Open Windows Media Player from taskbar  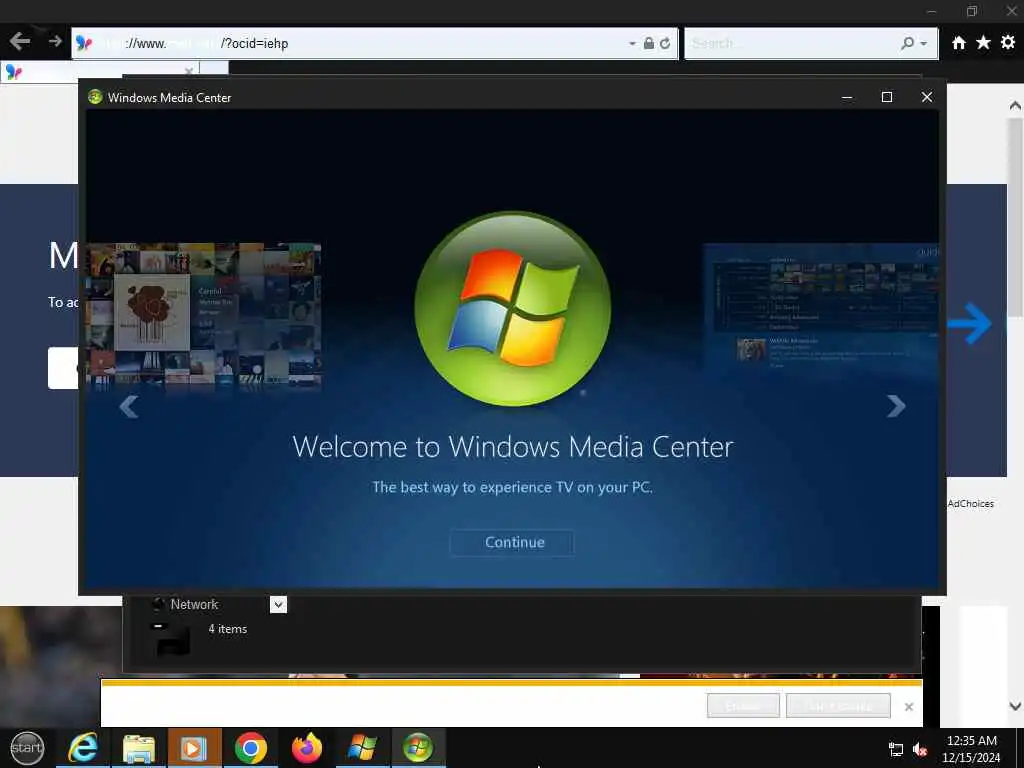click(x=195, y=748)
